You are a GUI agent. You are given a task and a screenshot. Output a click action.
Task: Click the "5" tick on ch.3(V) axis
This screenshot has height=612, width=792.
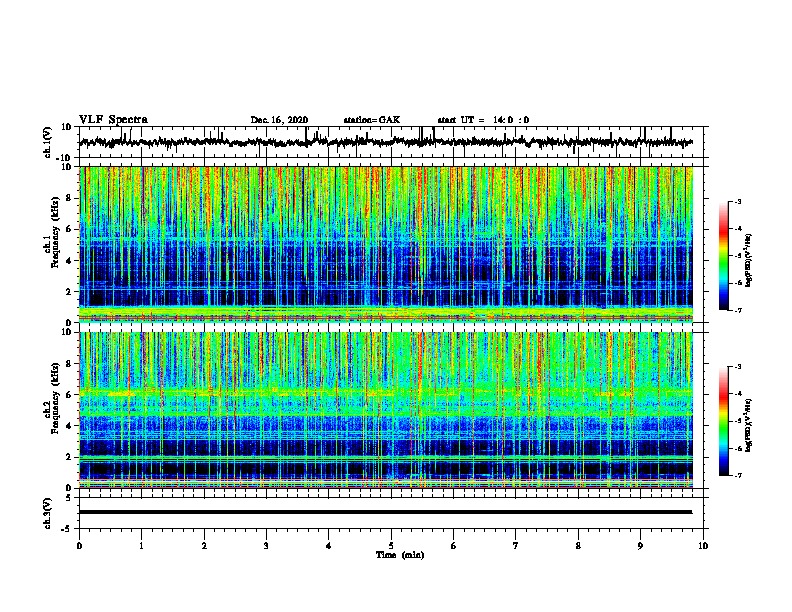[x=70, y=498]
